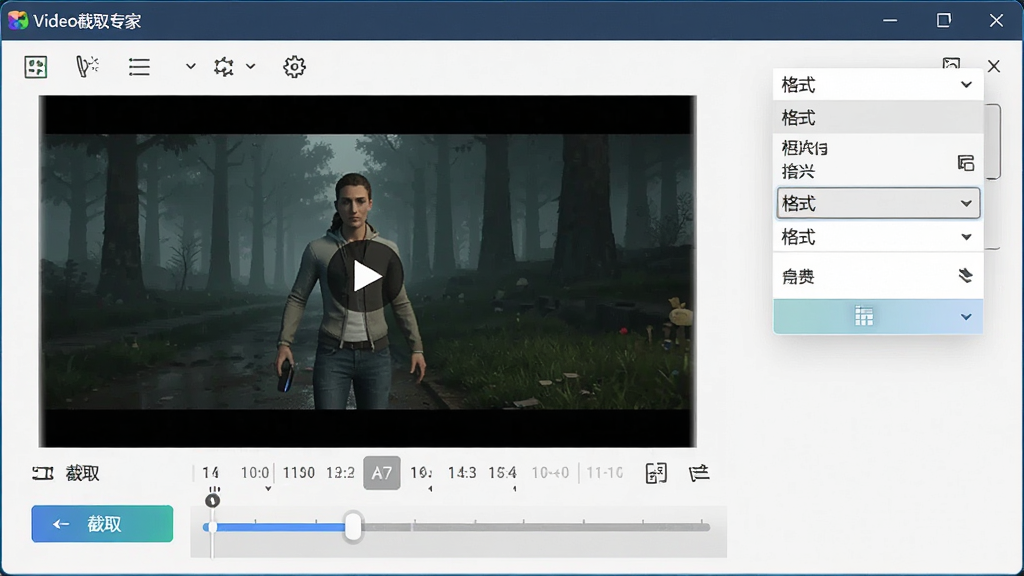Click the crop-settings gear-frame icon
1024x576 pixels.
click(224, 67)
